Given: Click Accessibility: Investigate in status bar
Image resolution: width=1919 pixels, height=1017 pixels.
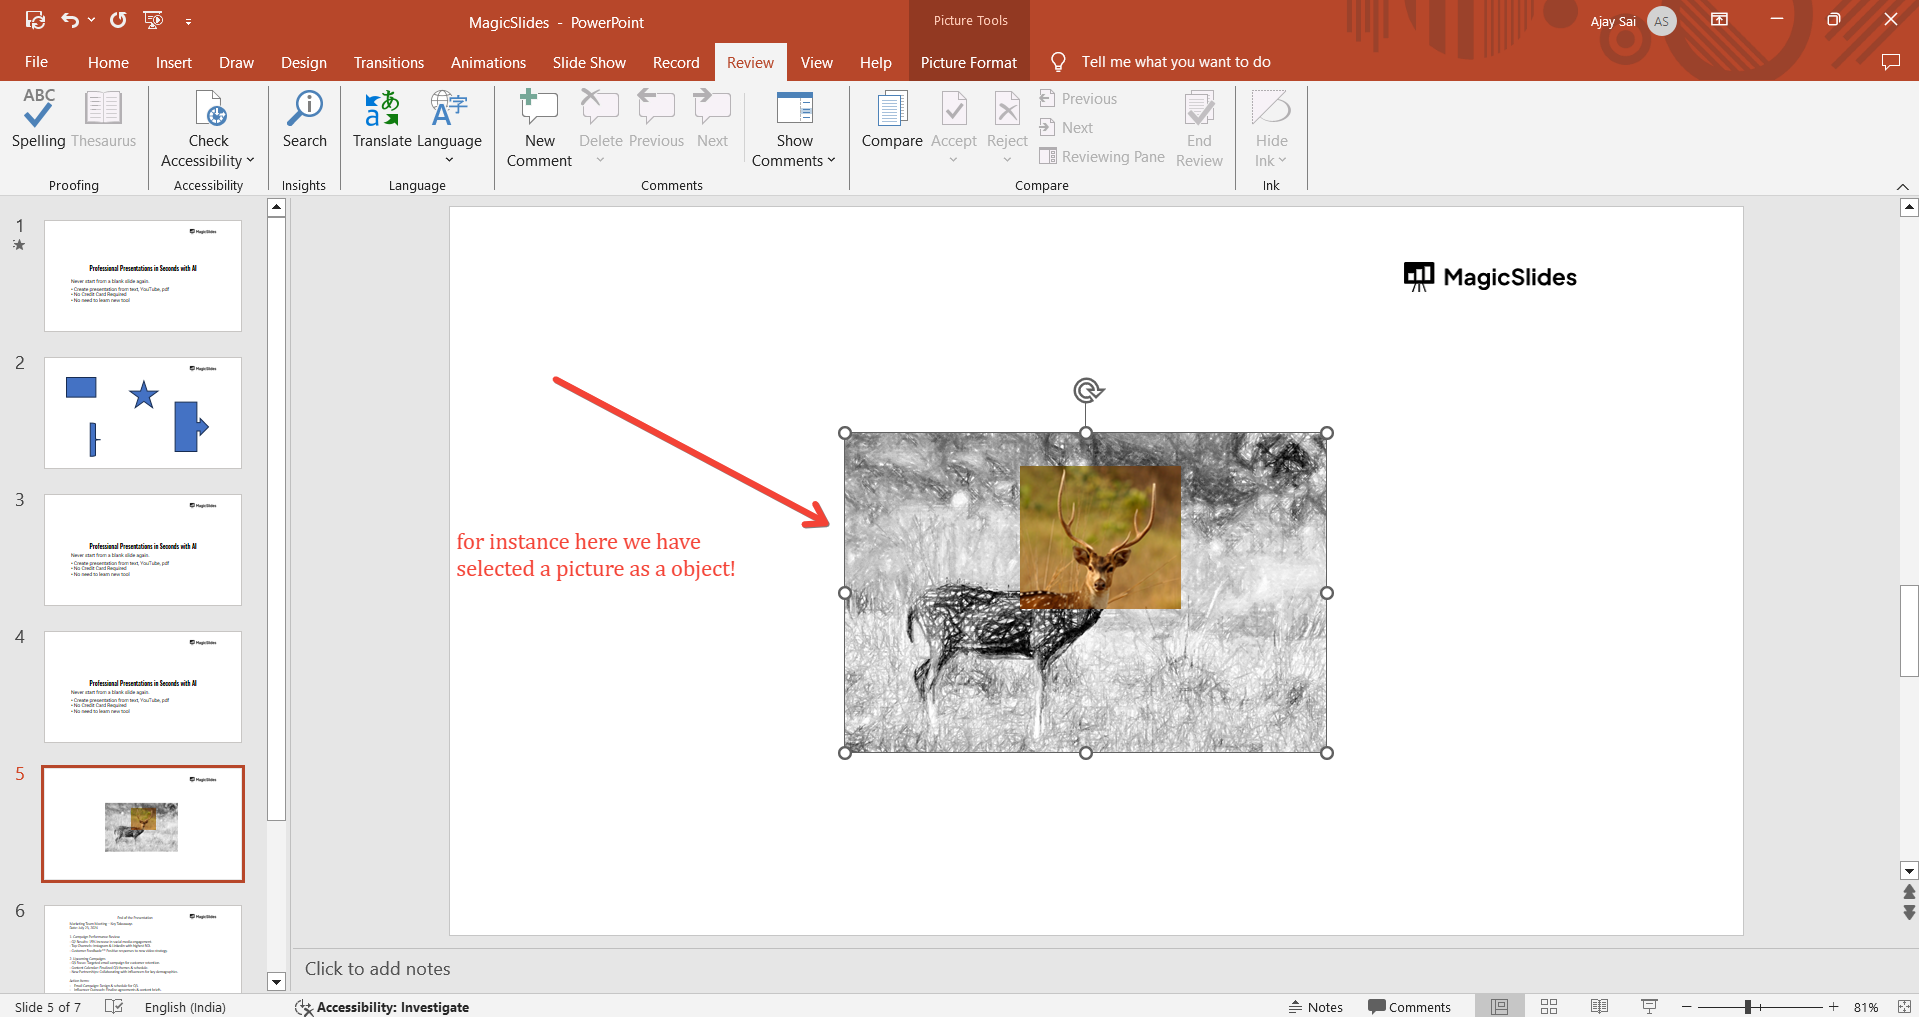Looking at the screenshot, I should pos(382,1007).
